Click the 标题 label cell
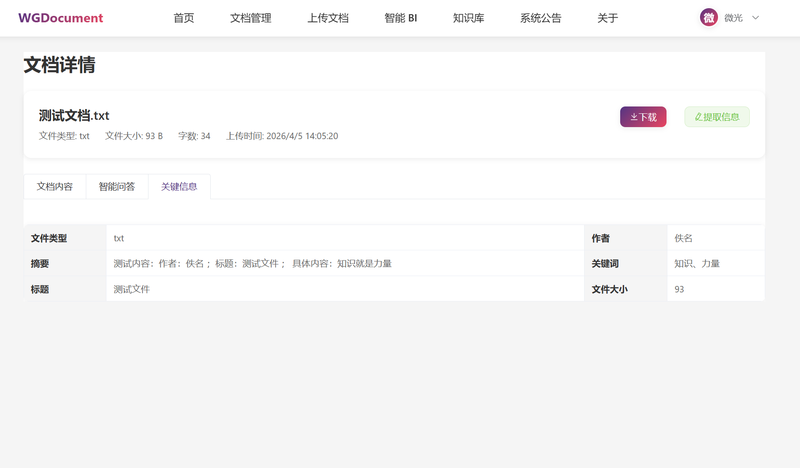 [65, 288]
